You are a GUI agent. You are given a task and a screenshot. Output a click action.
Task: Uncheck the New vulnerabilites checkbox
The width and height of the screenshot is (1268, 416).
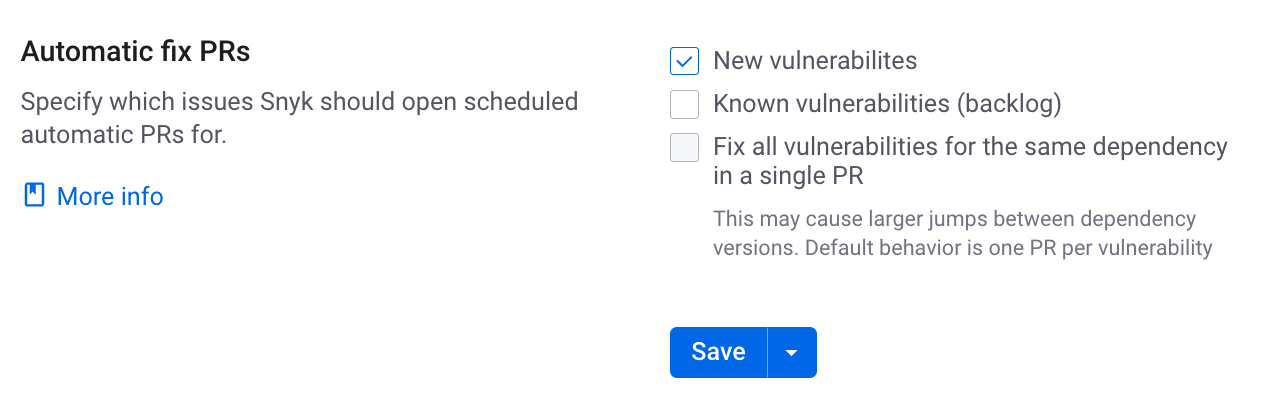tap(684, 61)
